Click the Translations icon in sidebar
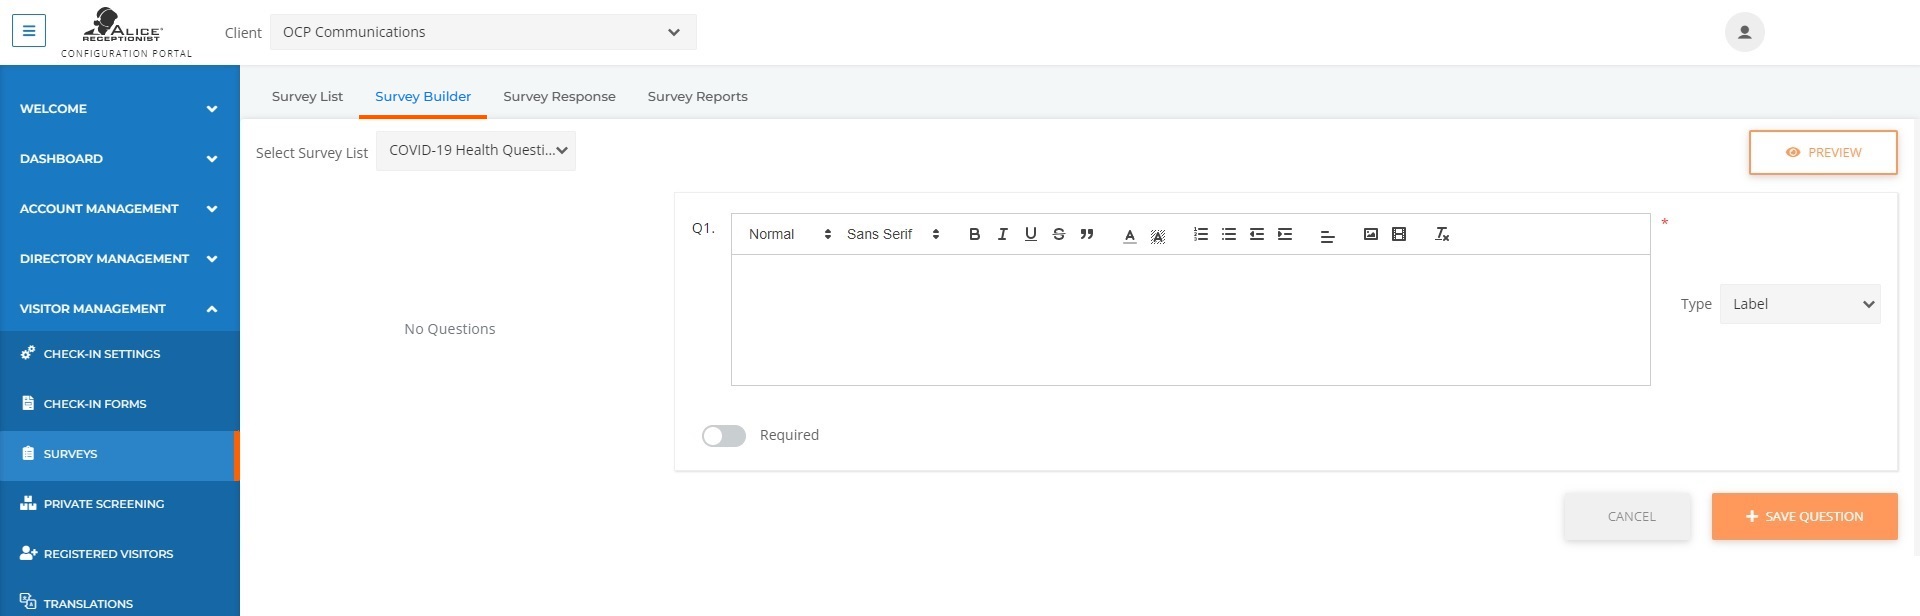The image size is (1920, 616). point(28,602)
